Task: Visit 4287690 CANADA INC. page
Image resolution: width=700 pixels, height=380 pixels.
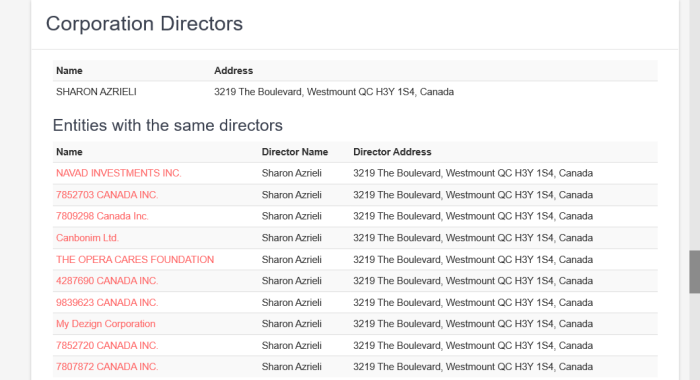Action: coord(107,281)
